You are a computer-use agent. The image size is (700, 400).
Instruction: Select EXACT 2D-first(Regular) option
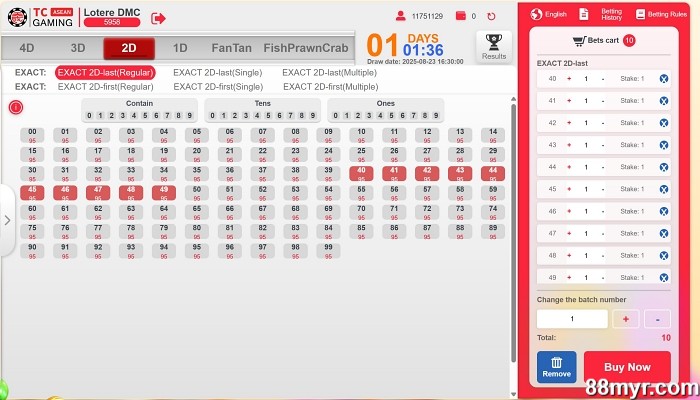105,87
